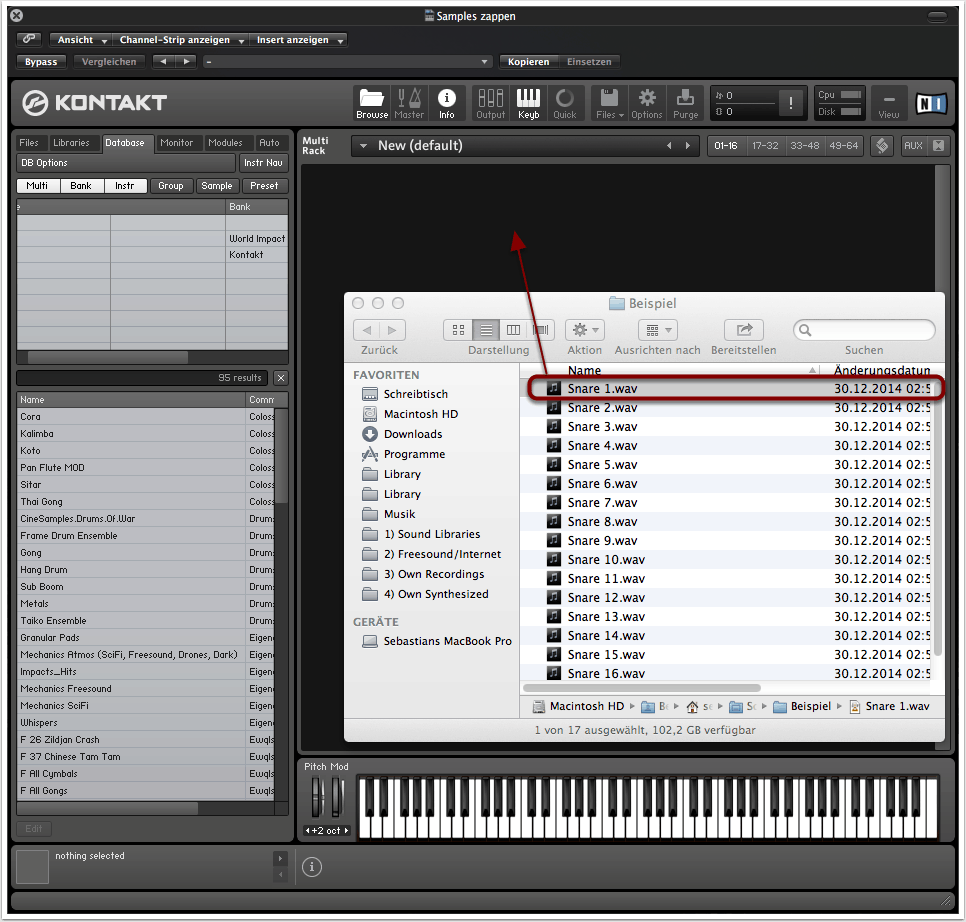The image size is (966, 922).
Task: Toggle the Sample filter in database
Action: tap(216, 186)
